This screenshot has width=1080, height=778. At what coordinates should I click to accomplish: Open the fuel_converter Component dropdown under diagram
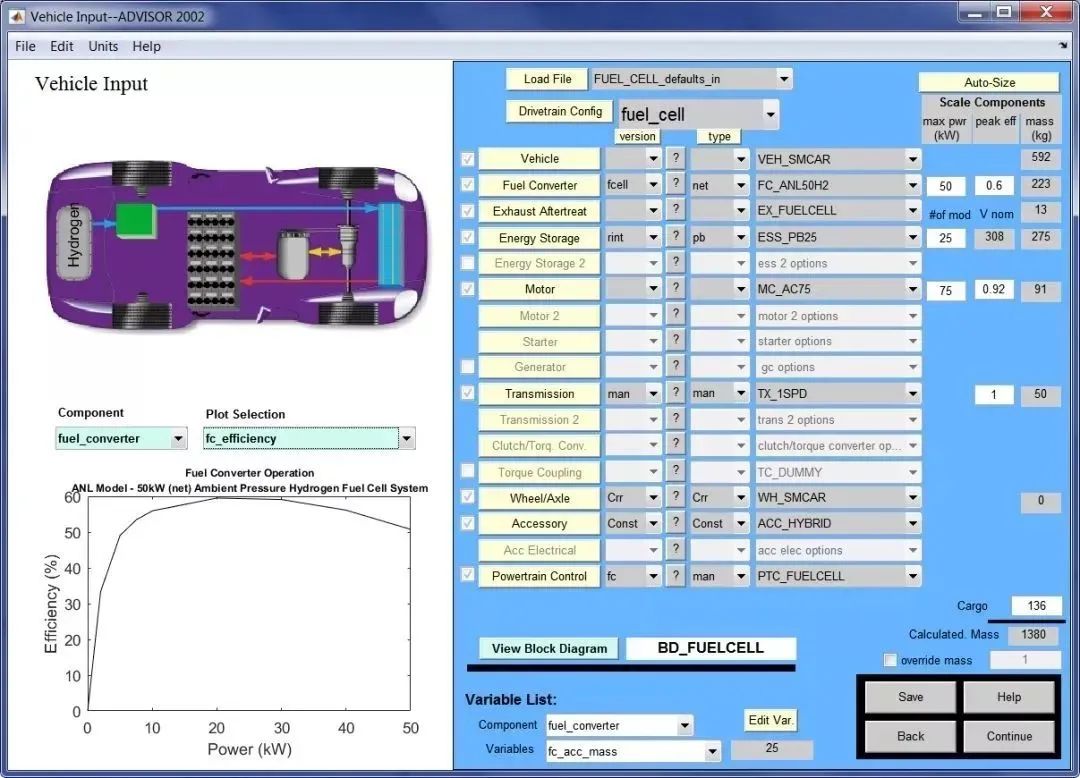coord(121,439)
